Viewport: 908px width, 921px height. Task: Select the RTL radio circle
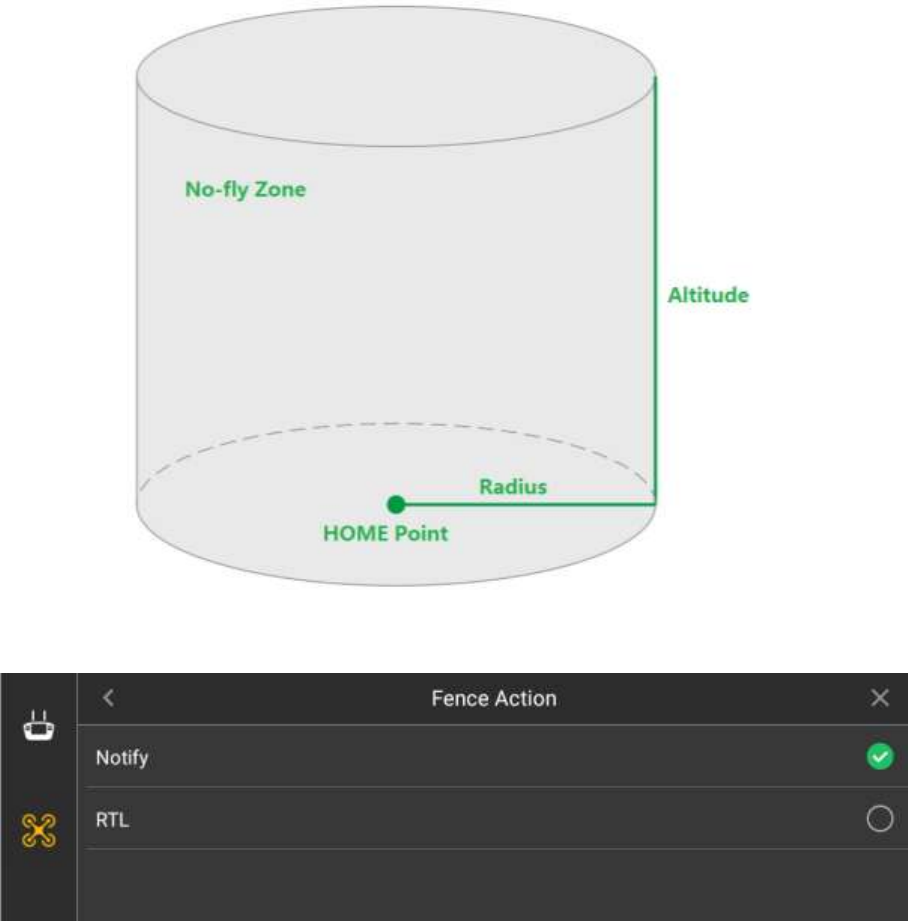[879, 820]
